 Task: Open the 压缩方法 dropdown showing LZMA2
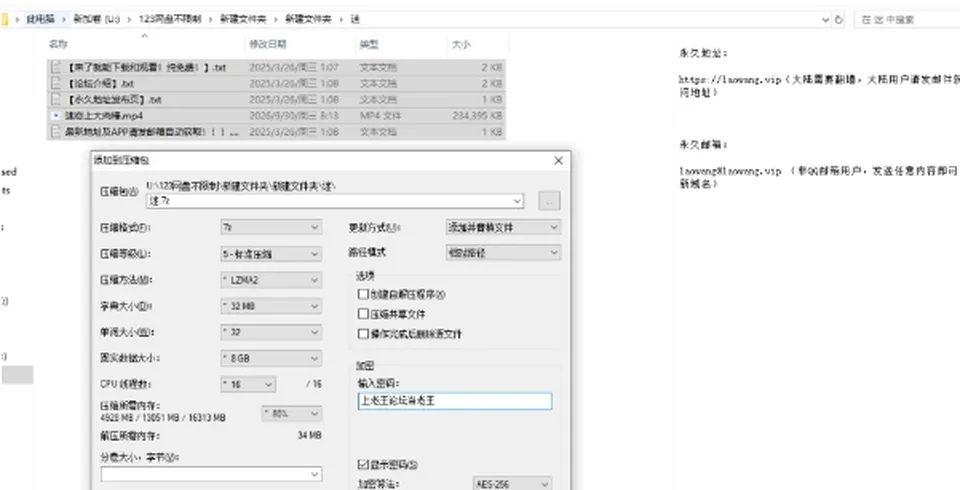271,280
